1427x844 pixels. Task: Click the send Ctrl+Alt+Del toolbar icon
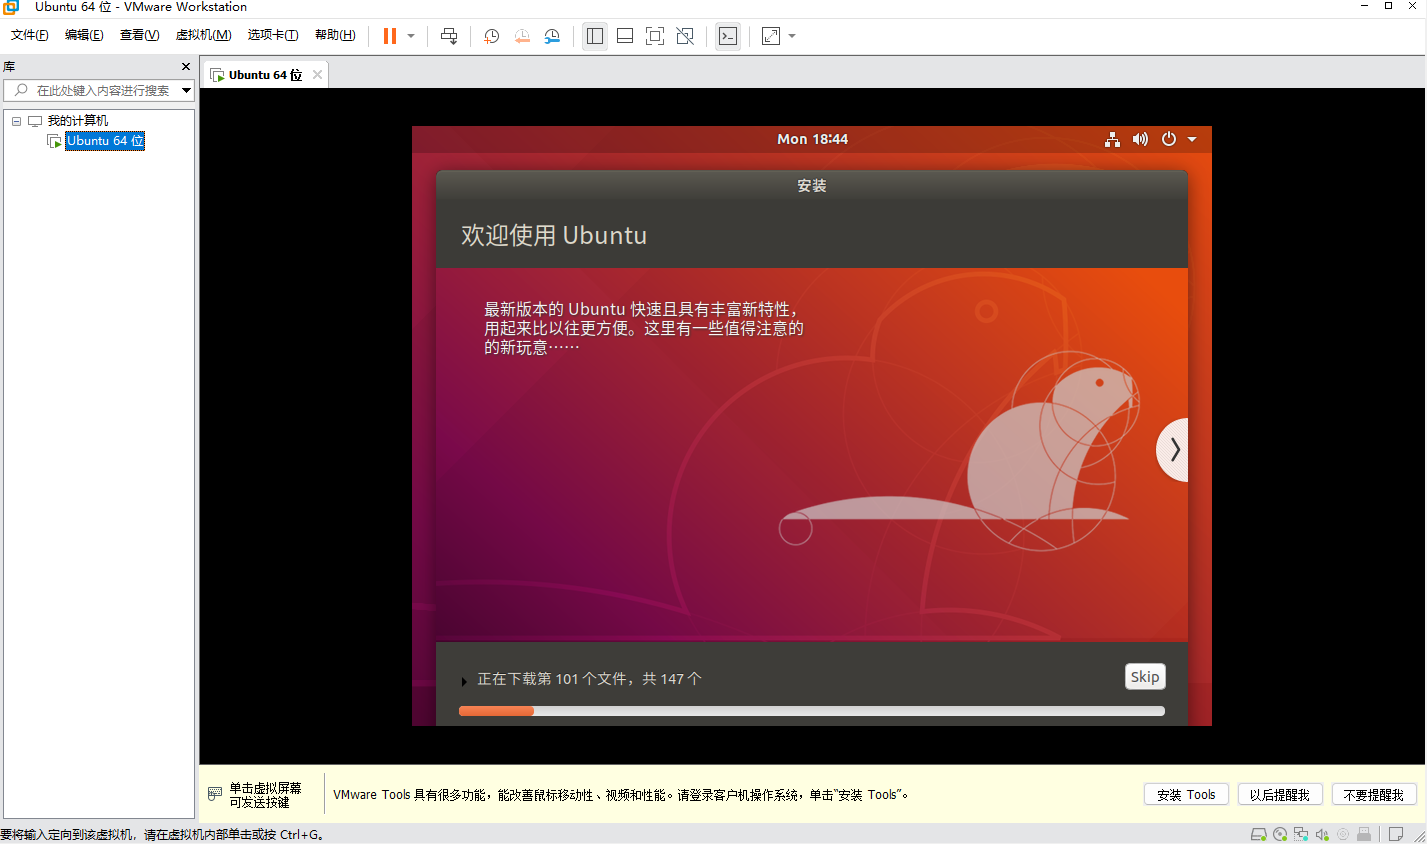(x=449, y=36)
